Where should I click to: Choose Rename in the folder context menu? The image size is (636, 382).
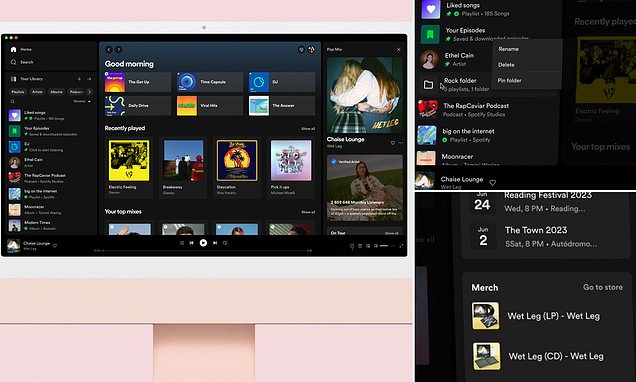(509, 49)
